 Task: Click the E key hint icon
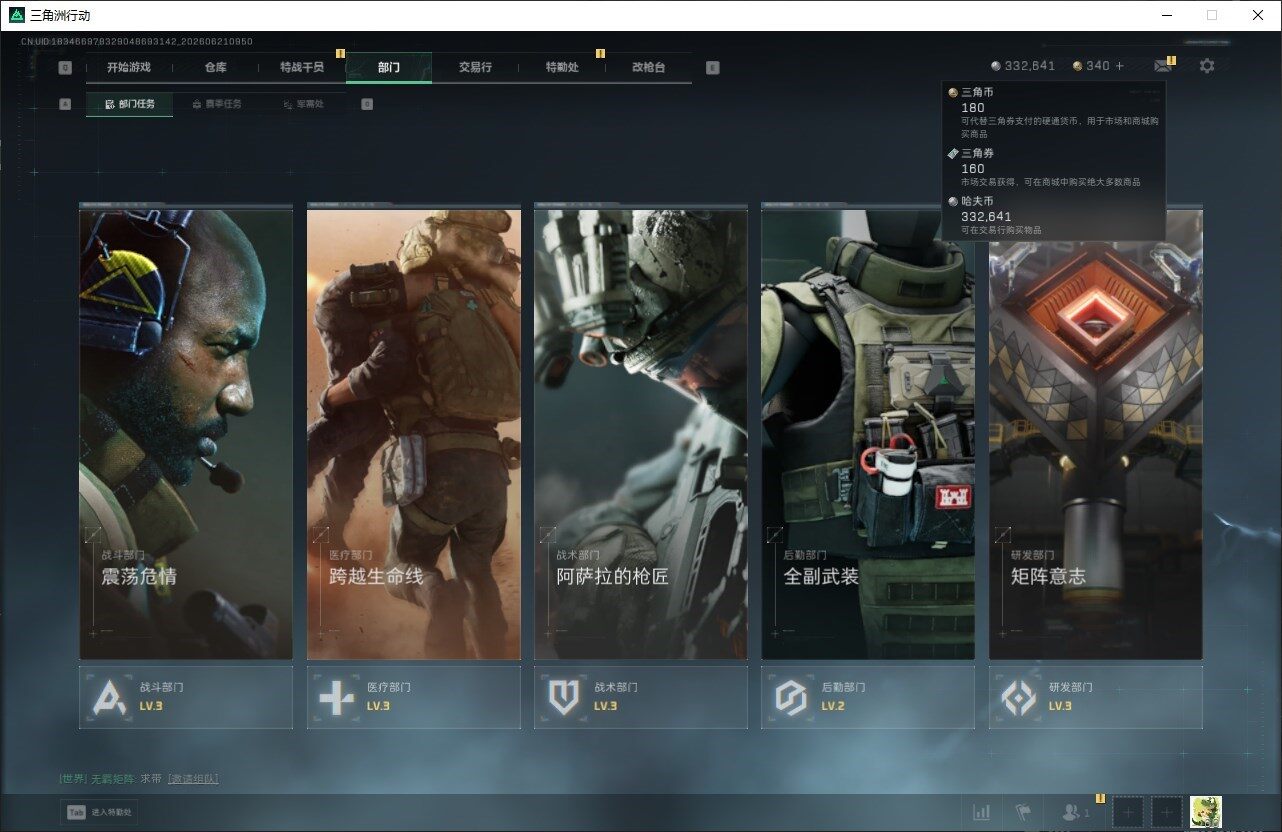[x=712, y=68]
